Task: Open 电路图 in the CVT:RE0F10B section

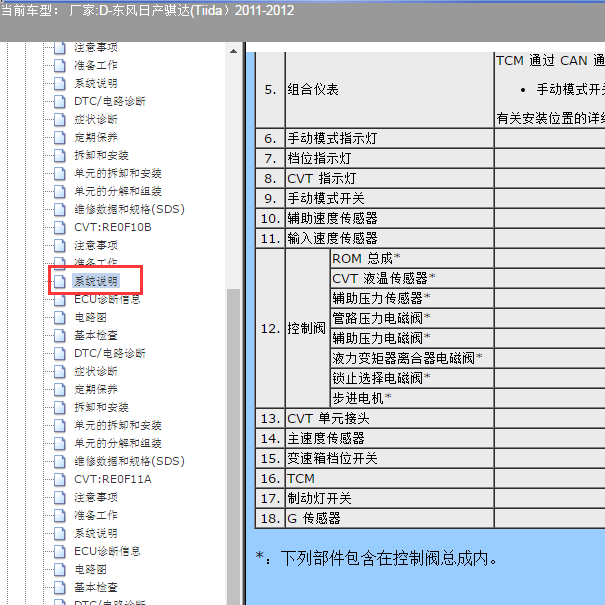Action: (90, 318)
